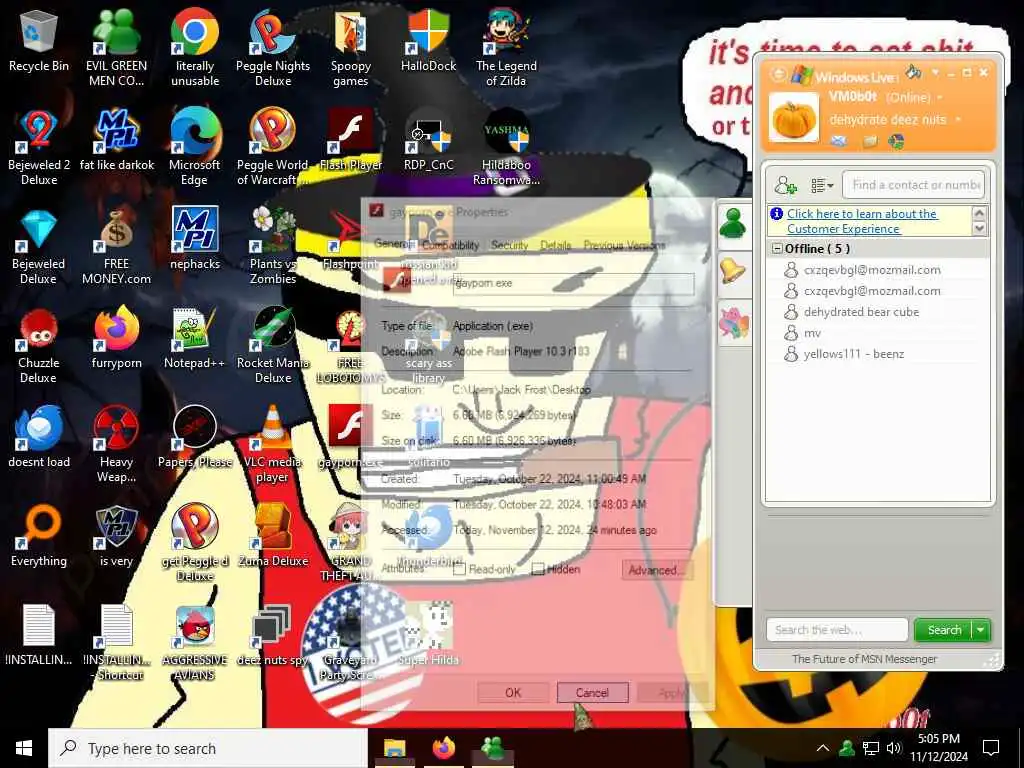This screenshot has height=768, width=1024.
Task: Click the green Search button in Messenger
Action: pyautogui.click(x=944, y=630)
